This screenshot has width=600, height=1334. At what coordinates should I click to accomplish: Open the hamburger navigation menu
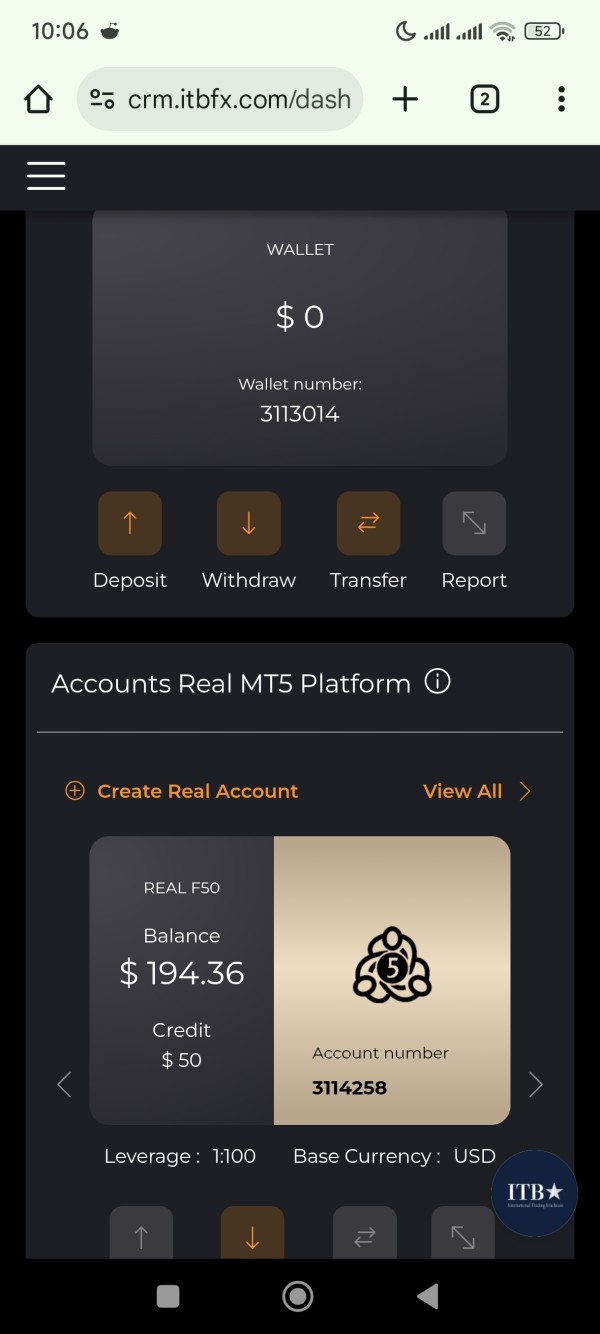pyautogui.click(x=46, y=176)
